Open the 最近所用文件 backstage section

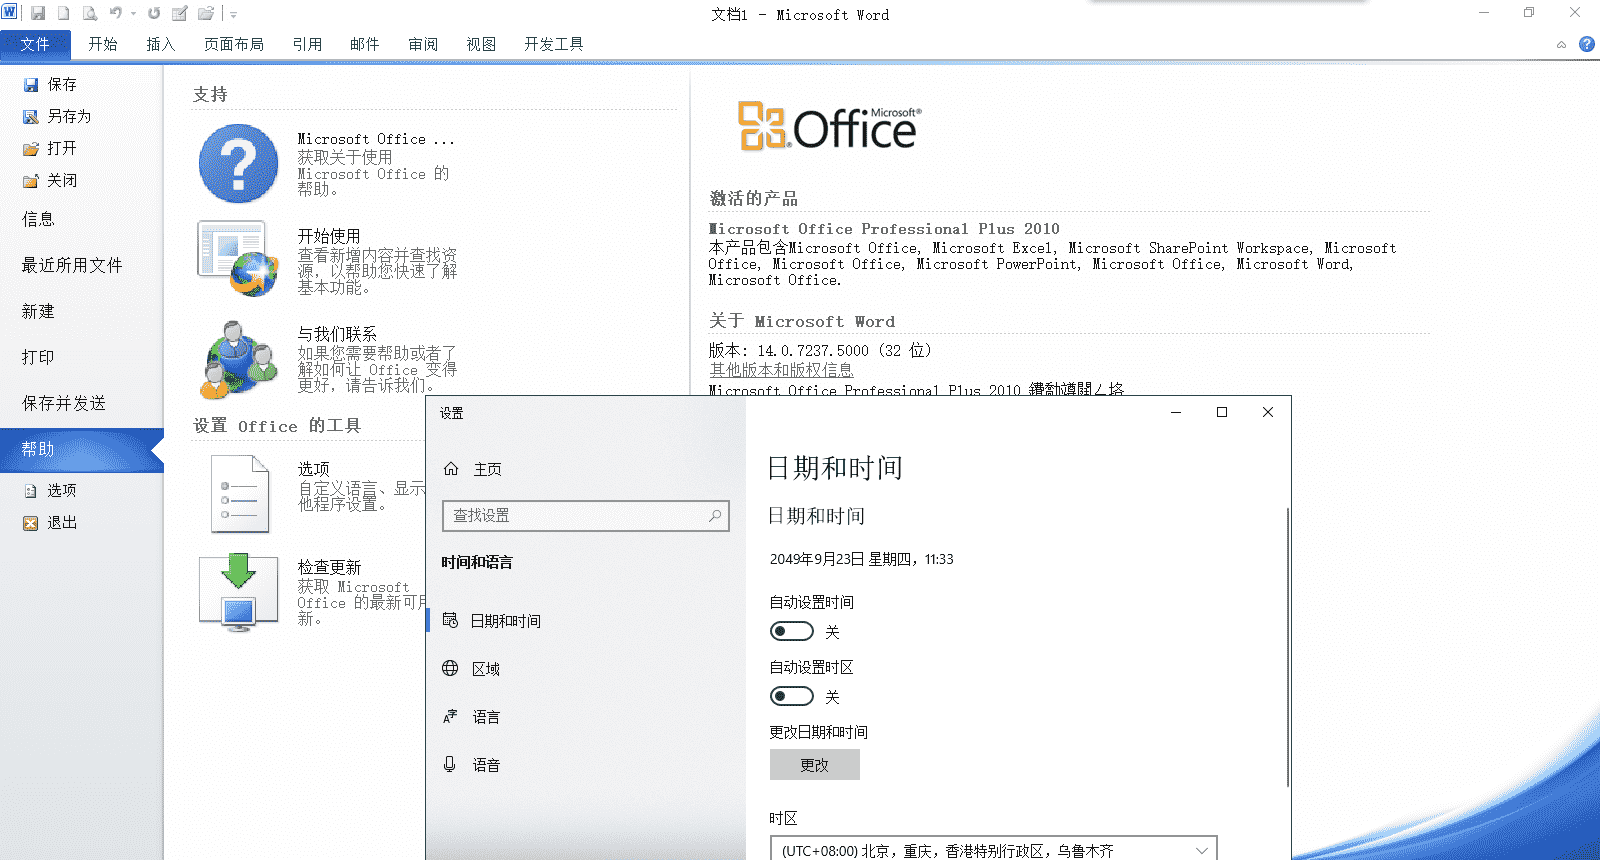pos(72,265)
